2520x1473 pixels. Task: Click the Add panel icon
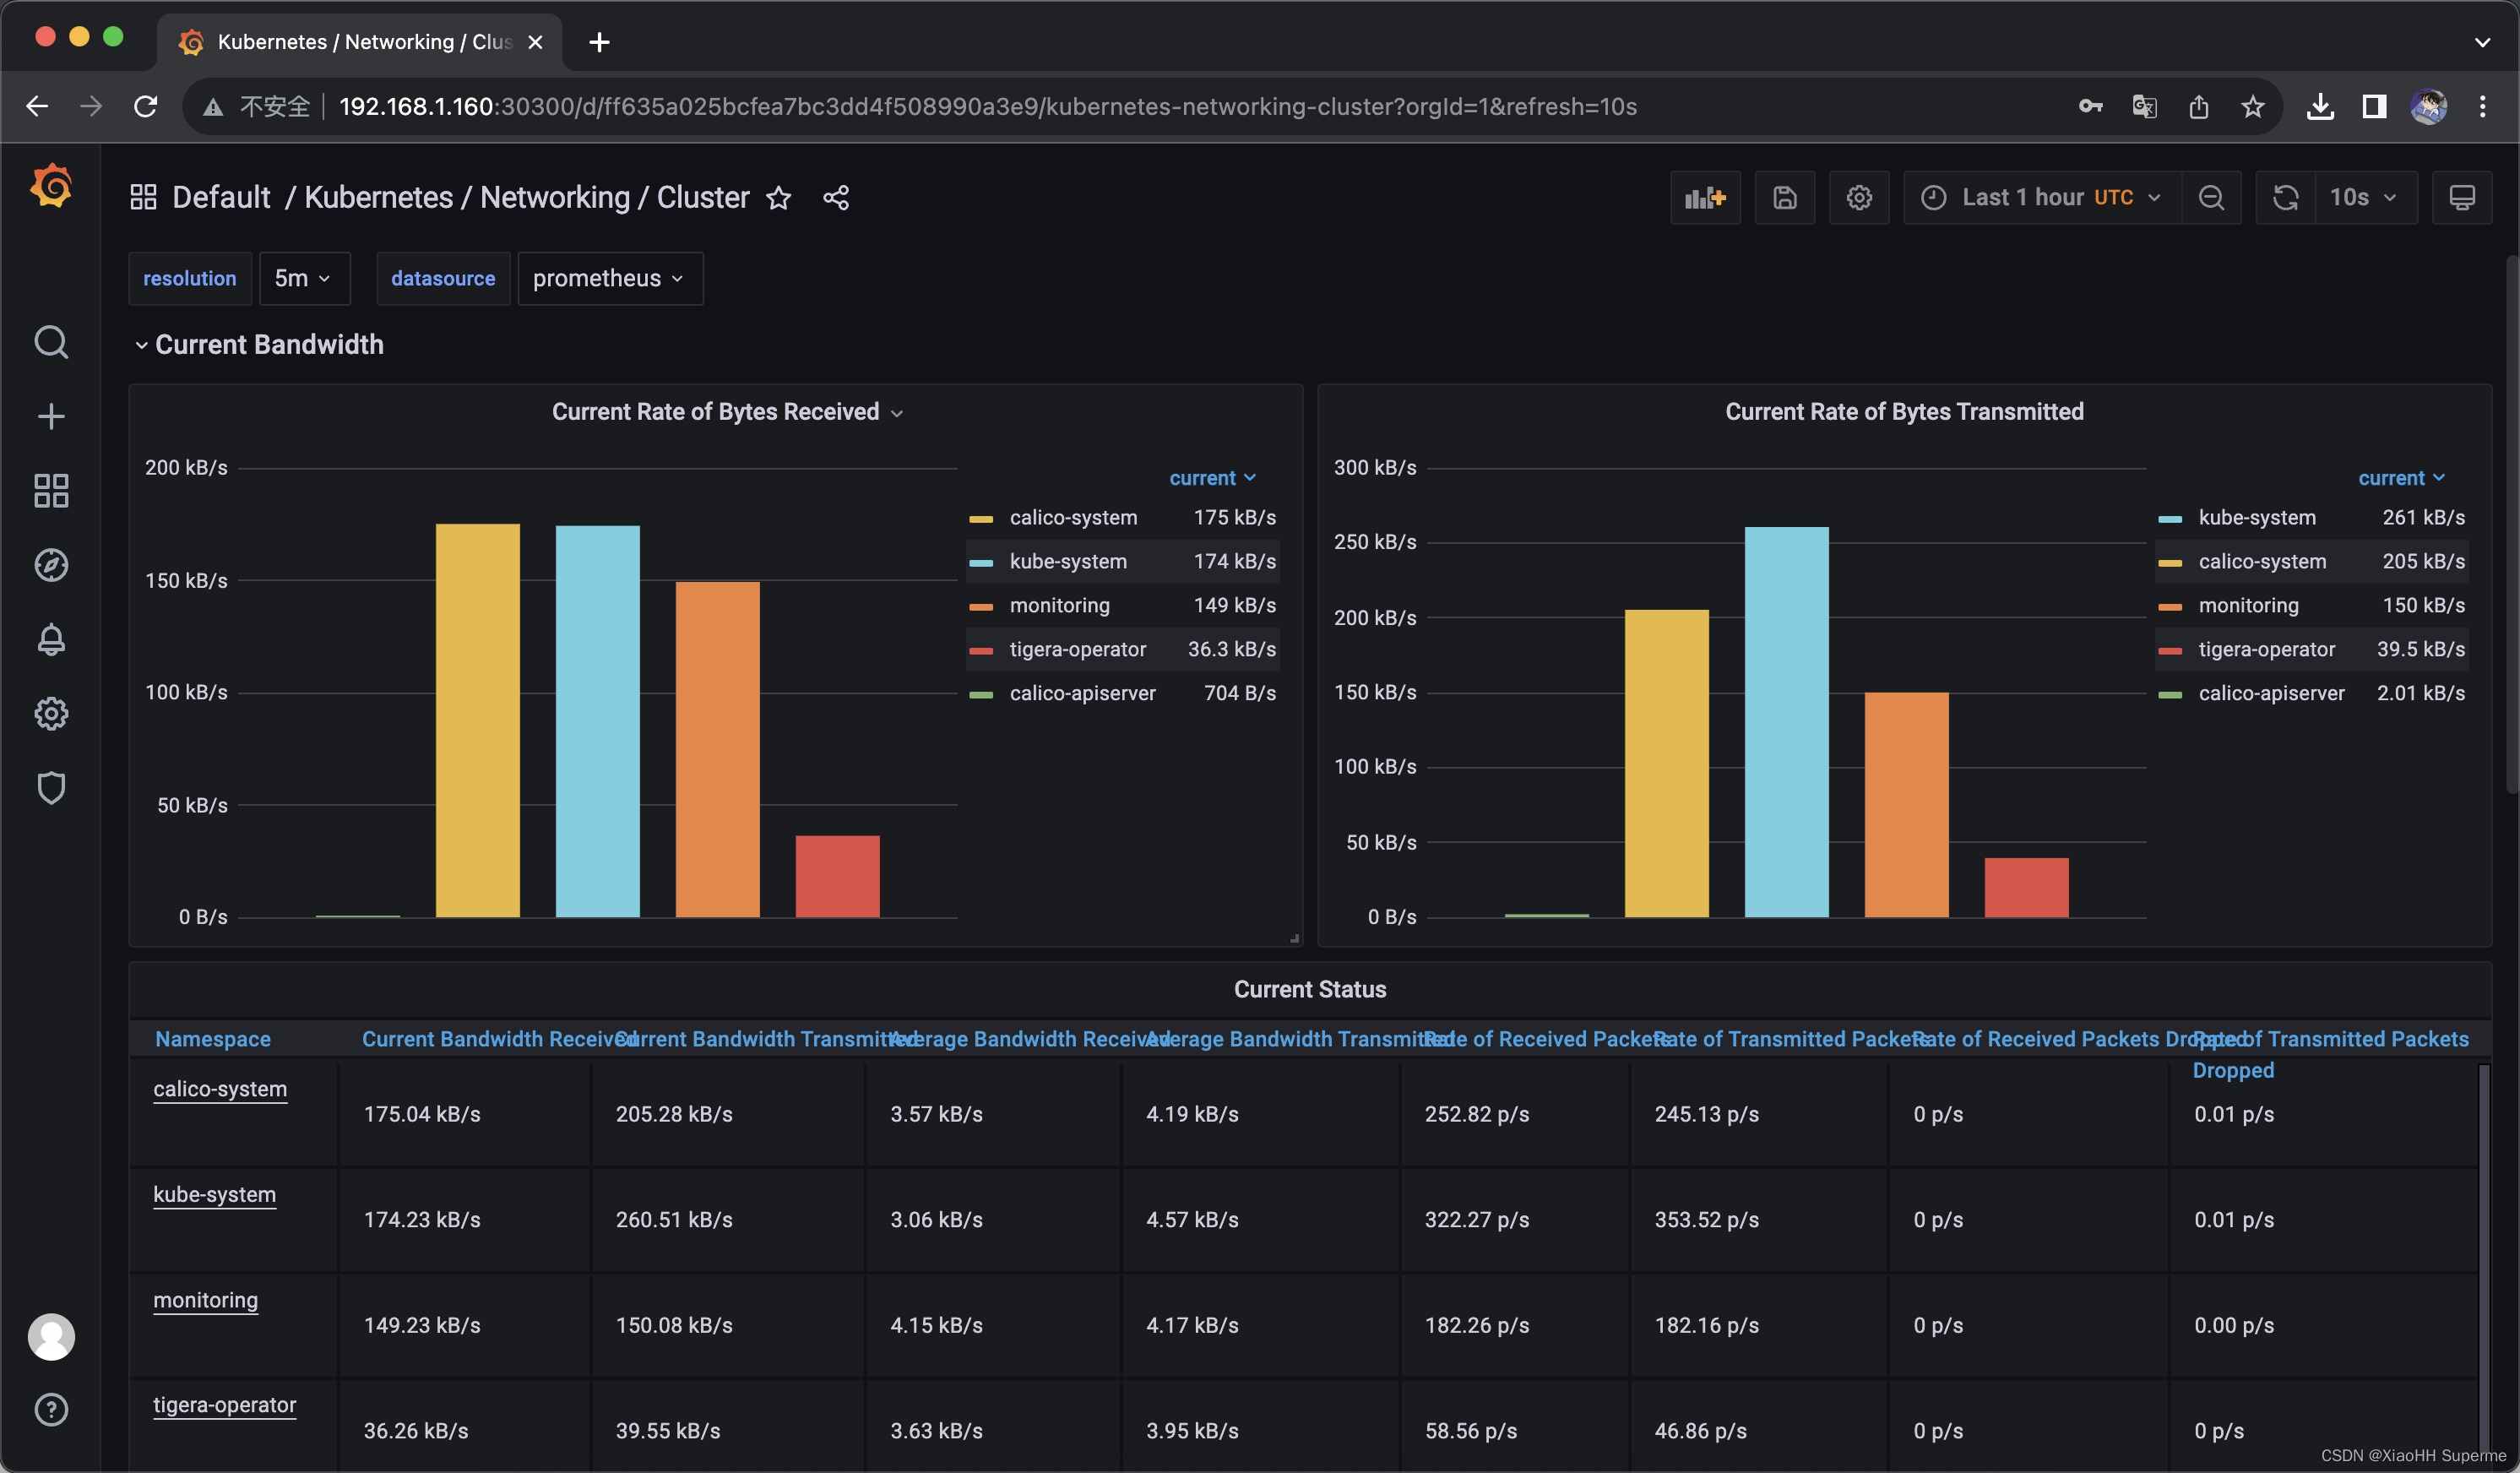click(x=1705, y=197)
